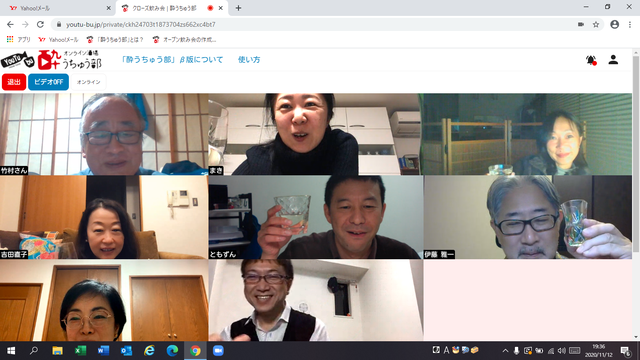Viewport: 640px width, 360px height.
Task: Open オープン飲み会の作成 bookmark
Action: click(x=184, y=40)
